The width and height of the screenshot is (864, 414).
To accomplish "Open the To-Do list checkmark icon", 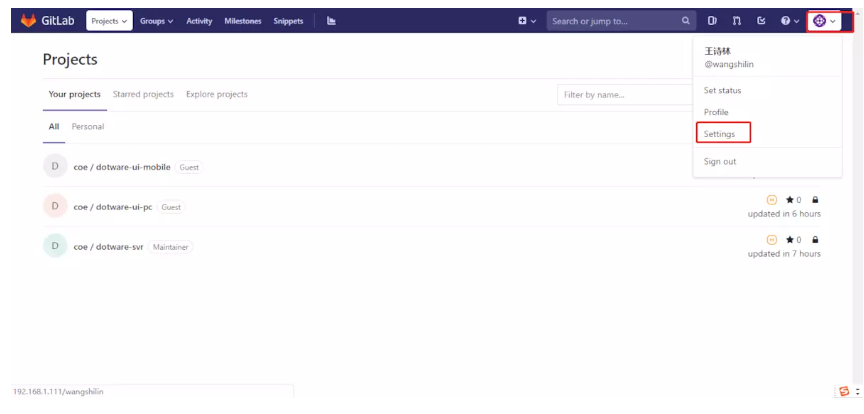I will [761, 20].
